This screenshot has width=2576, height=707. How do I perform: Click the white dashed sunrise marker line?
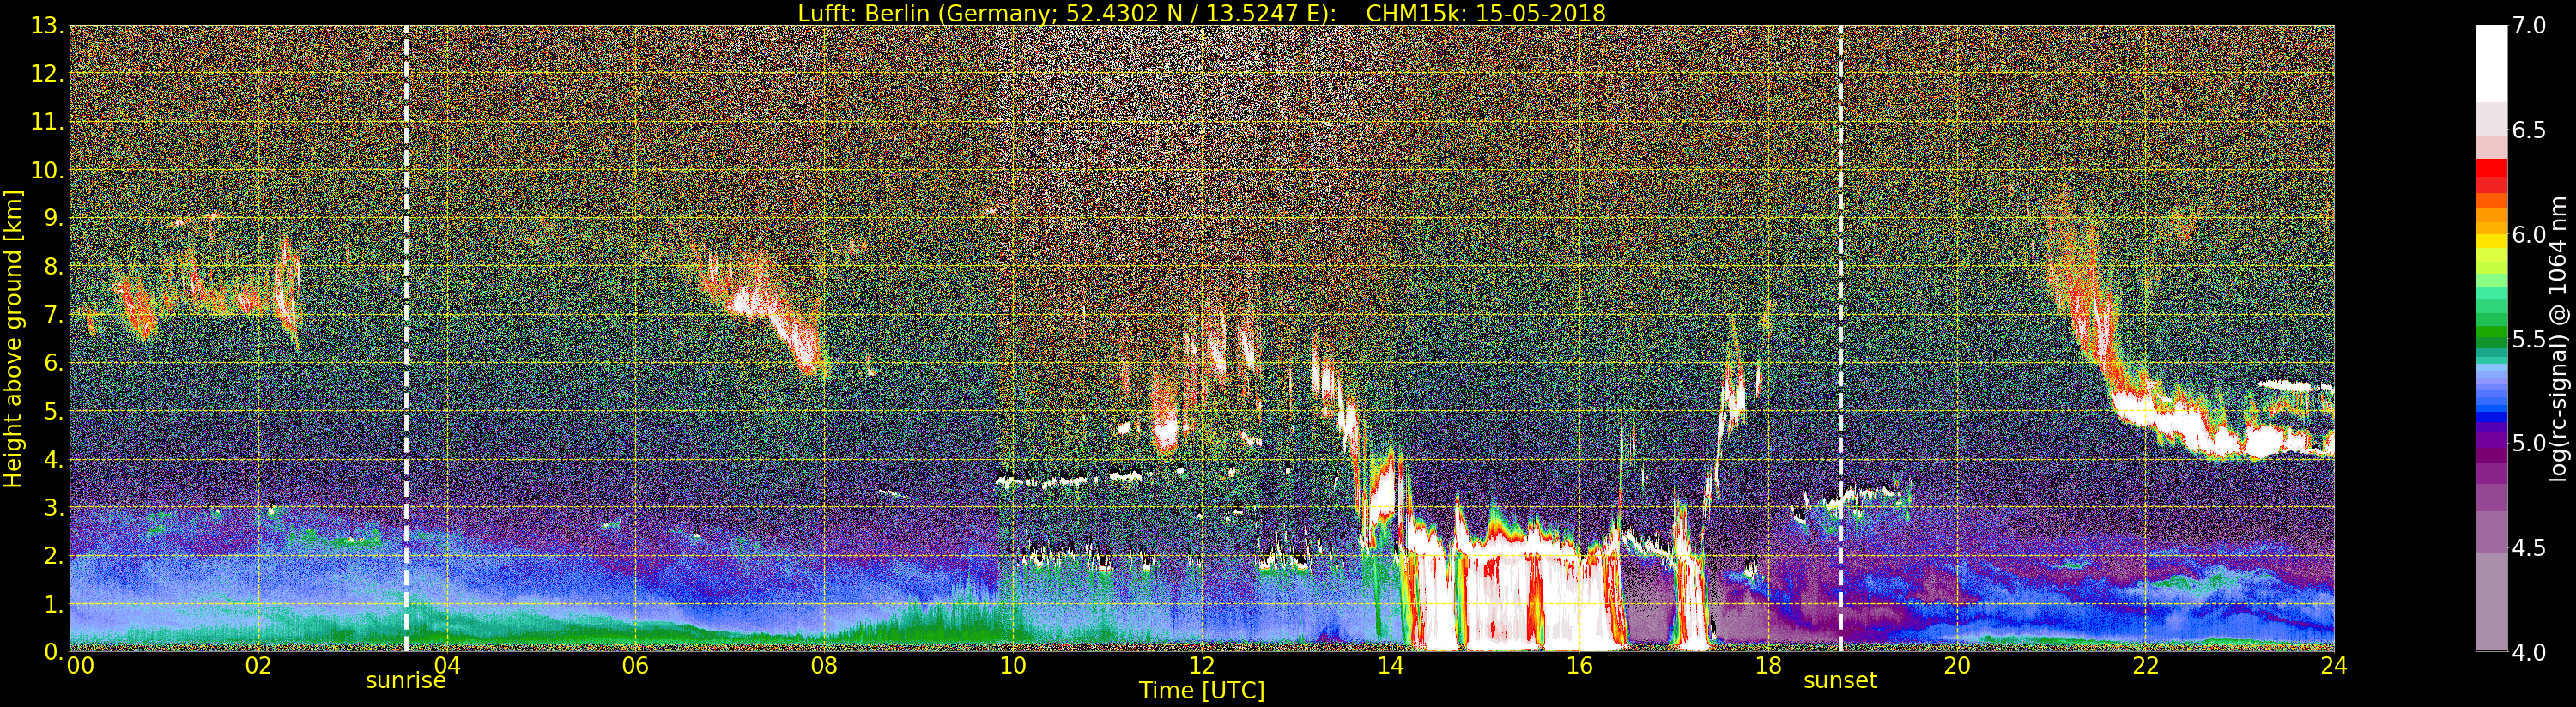[x=406, y=339]
